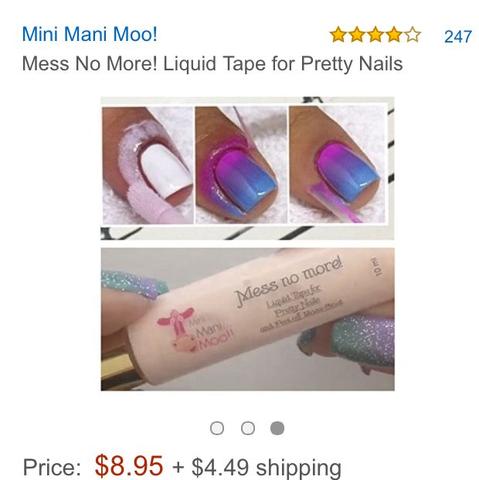The width and height of the screenshot is (479, 480).
Task: Click the $8.95 price
Action: coord(129,465)
